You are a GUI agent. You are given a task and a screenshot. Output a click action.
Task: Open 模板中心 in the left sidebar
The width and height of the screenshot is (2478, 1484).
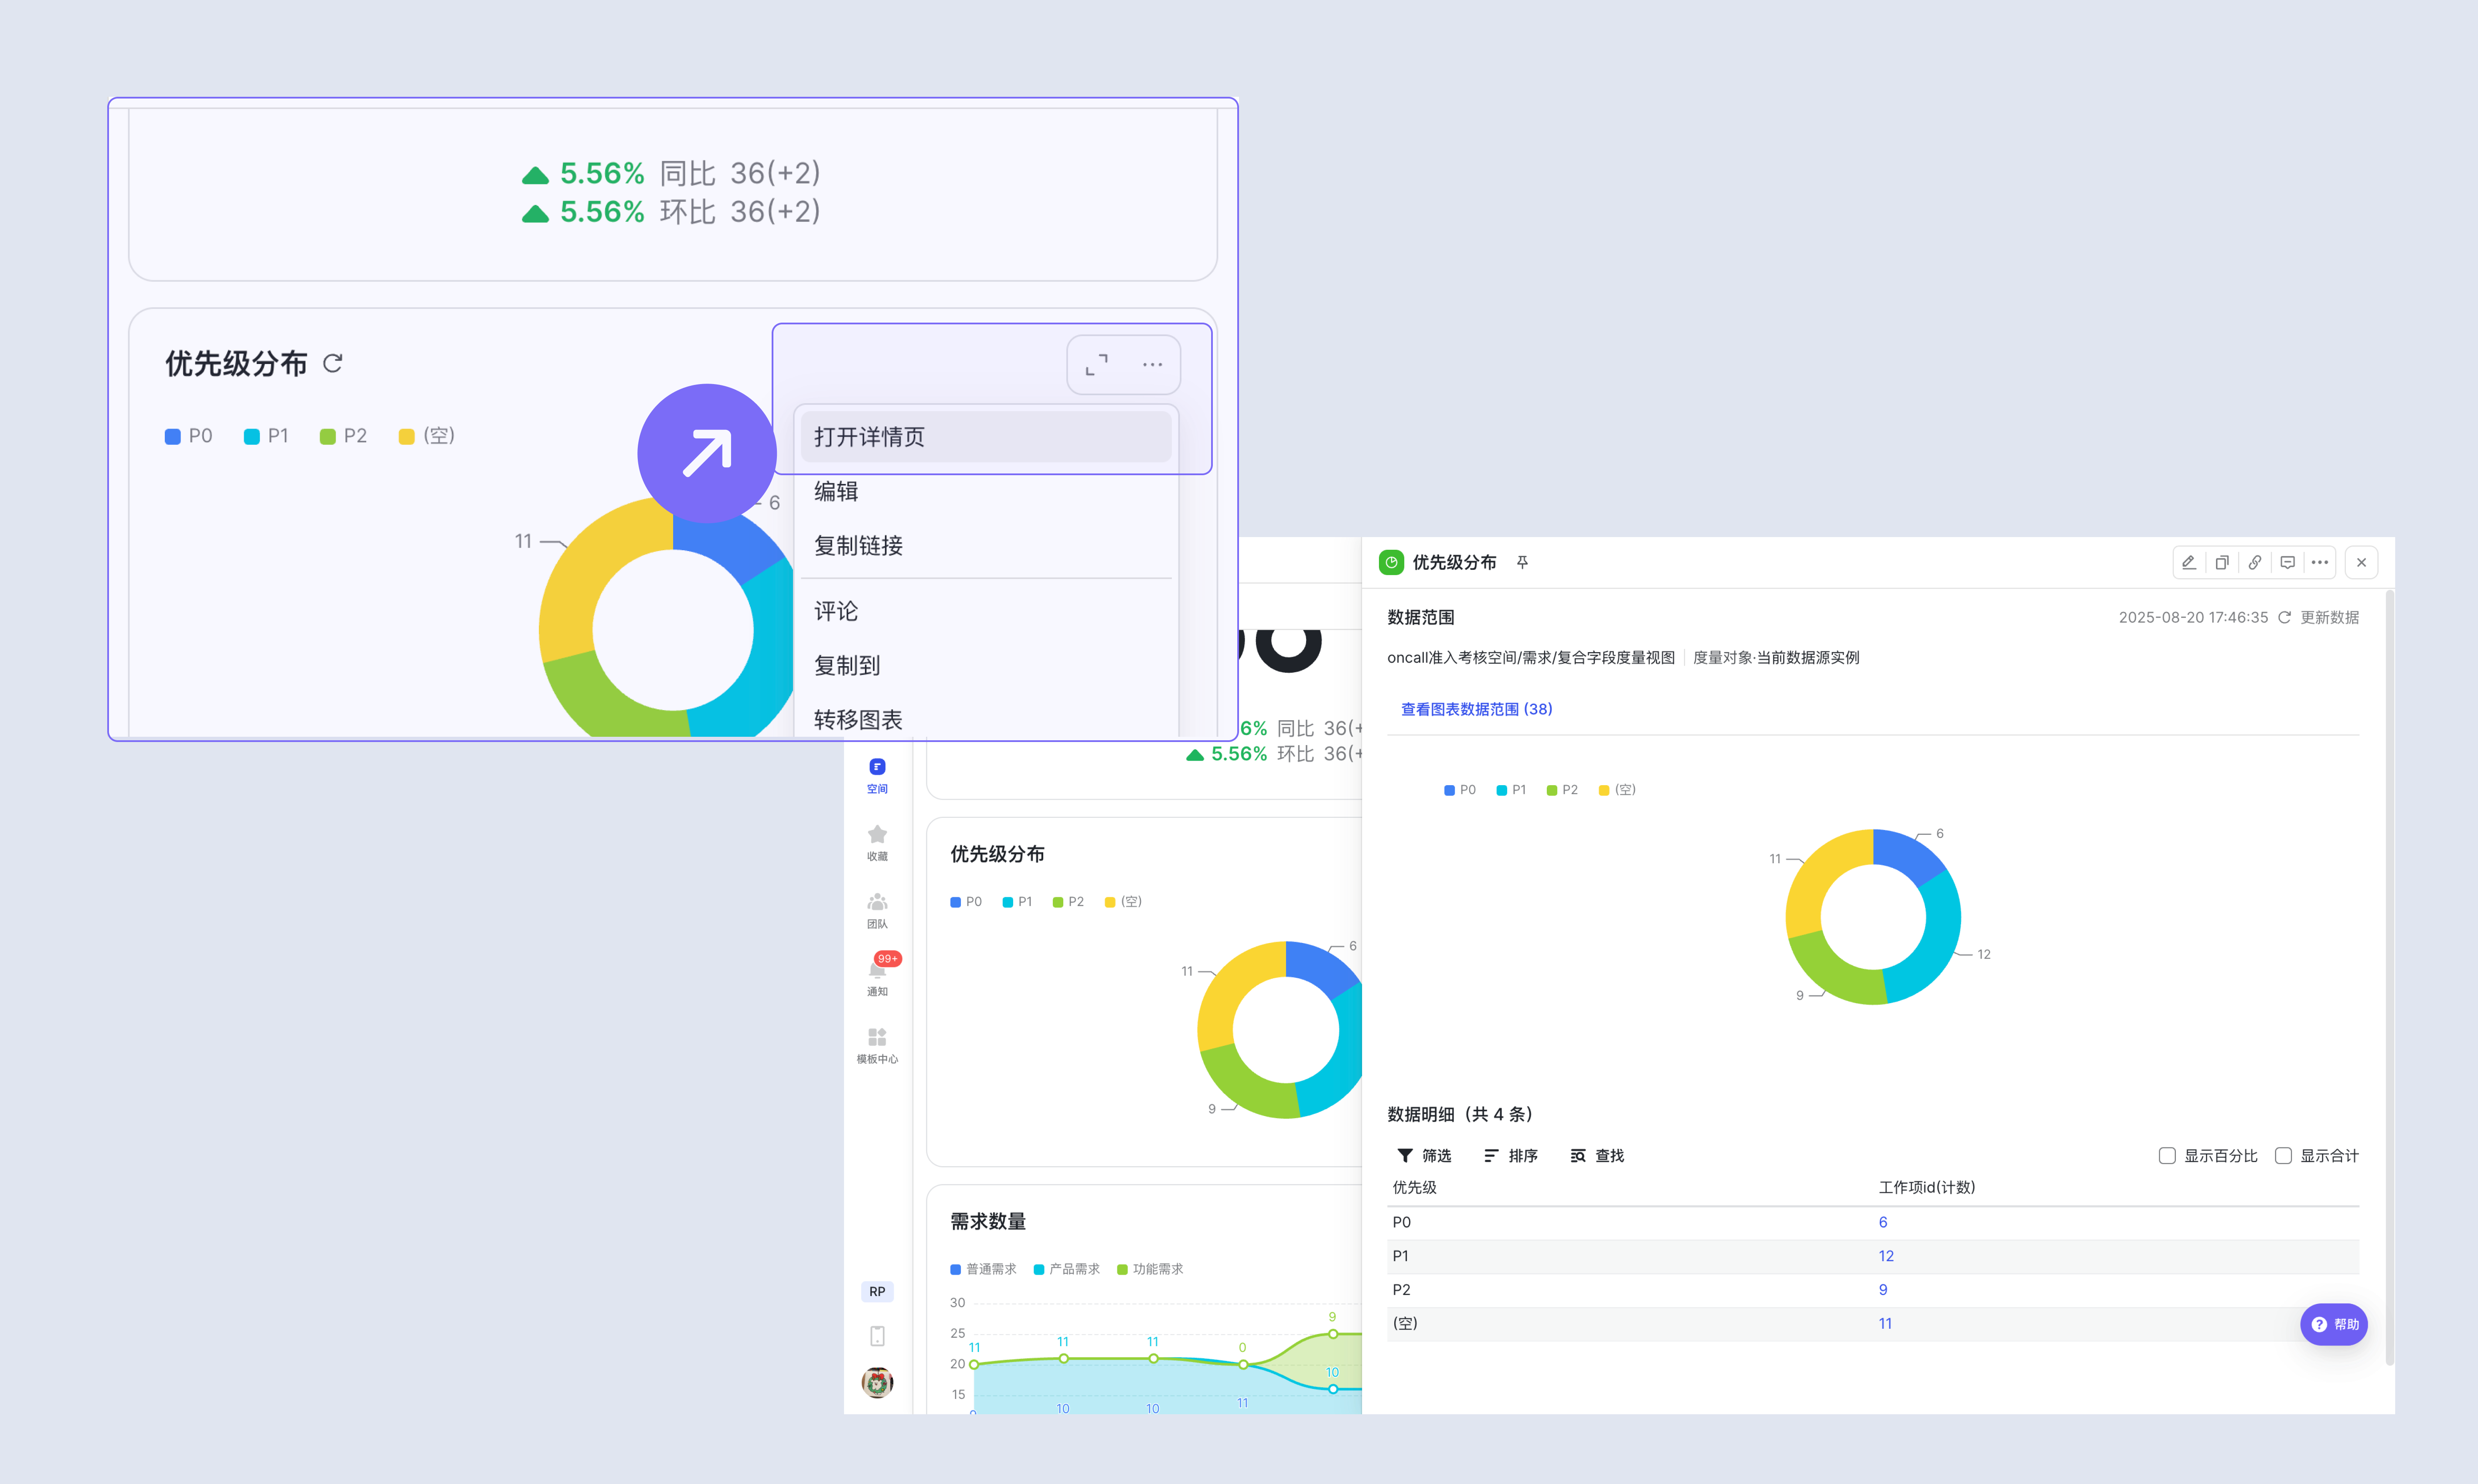tap(877, 1045)
